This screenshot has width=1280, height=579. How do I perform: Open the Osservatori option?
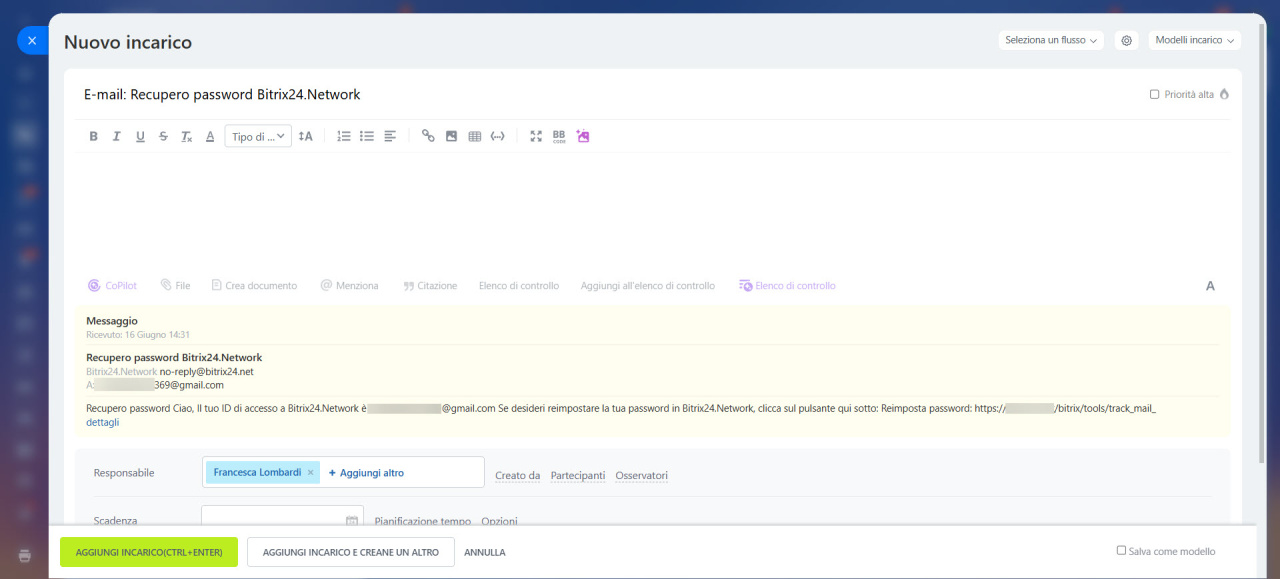642,475
